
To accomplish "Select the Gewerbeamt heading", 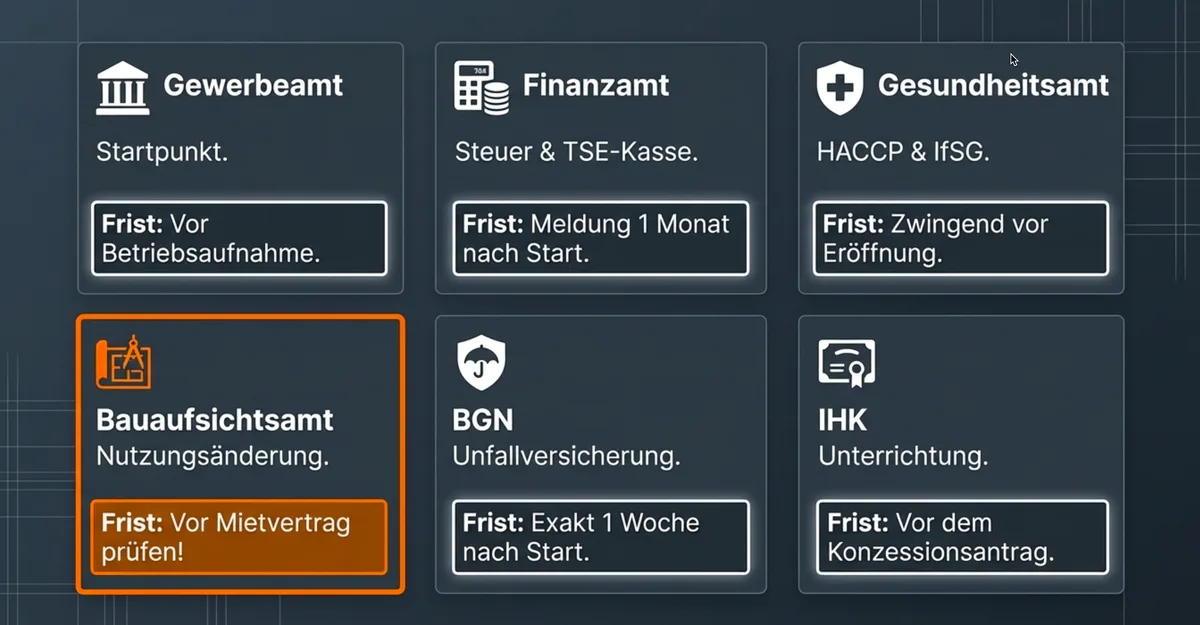I will click(253, 85).
